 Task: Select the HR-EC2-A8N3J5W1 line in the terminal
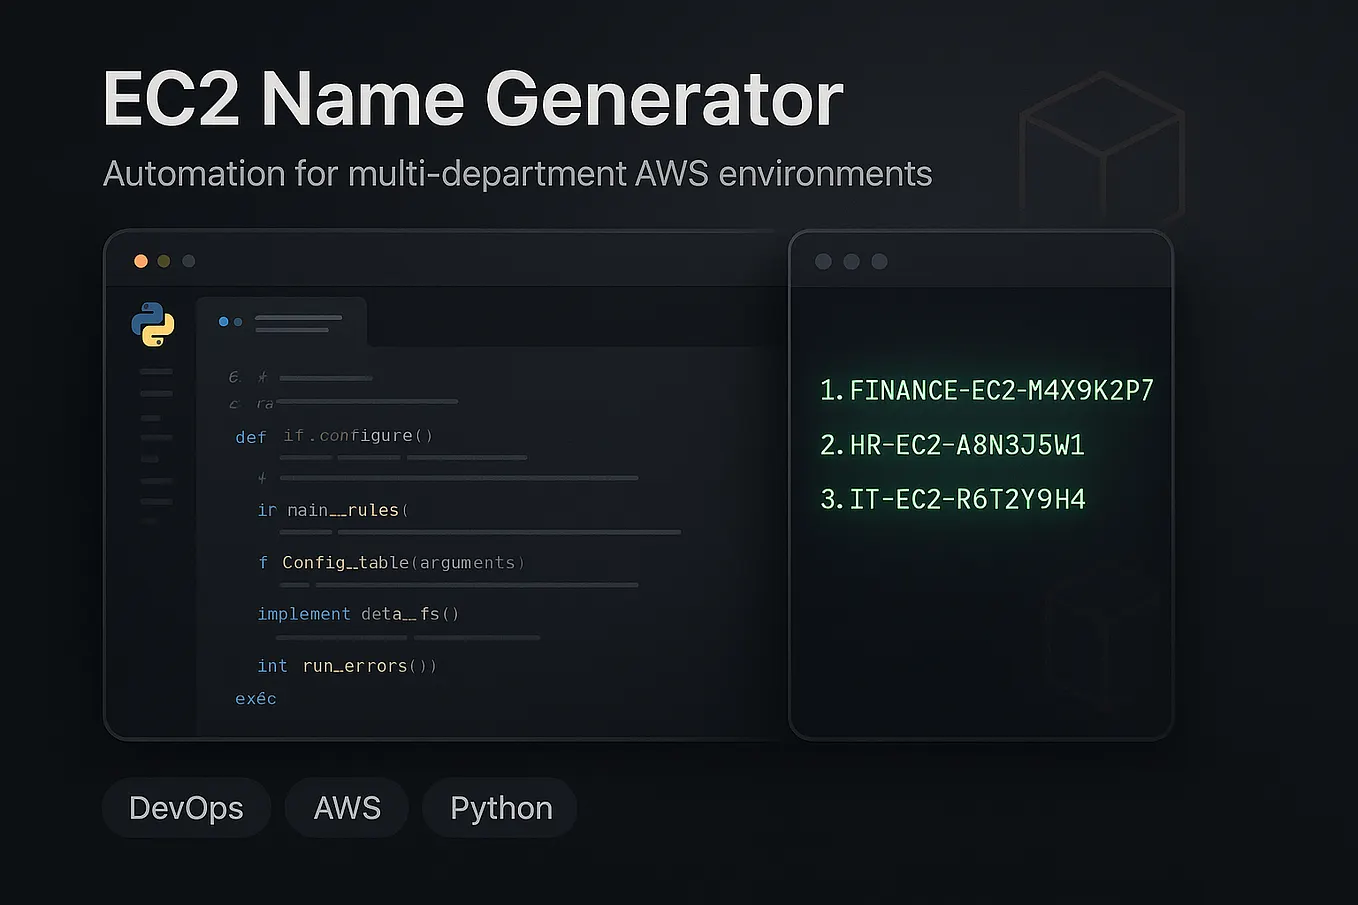(952, 444)
